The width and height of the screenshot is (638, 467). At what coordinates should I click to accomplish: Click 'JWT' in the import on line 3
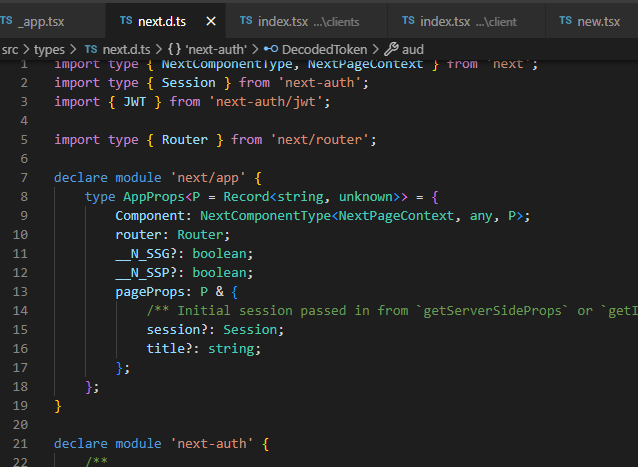(134, 101)
